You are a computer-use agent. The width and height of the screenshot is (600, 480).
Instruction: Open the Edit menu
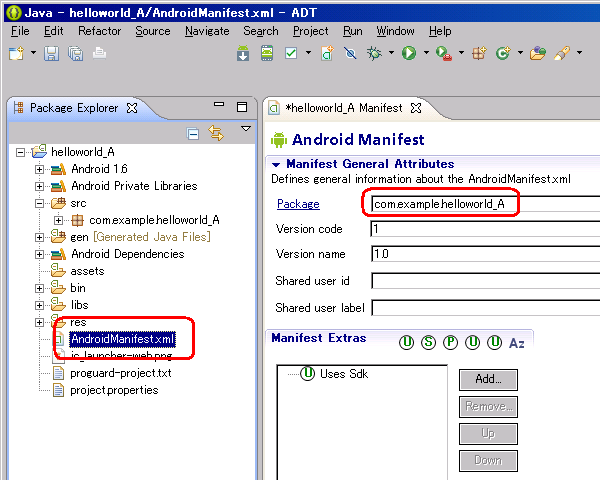click(54, 31)
